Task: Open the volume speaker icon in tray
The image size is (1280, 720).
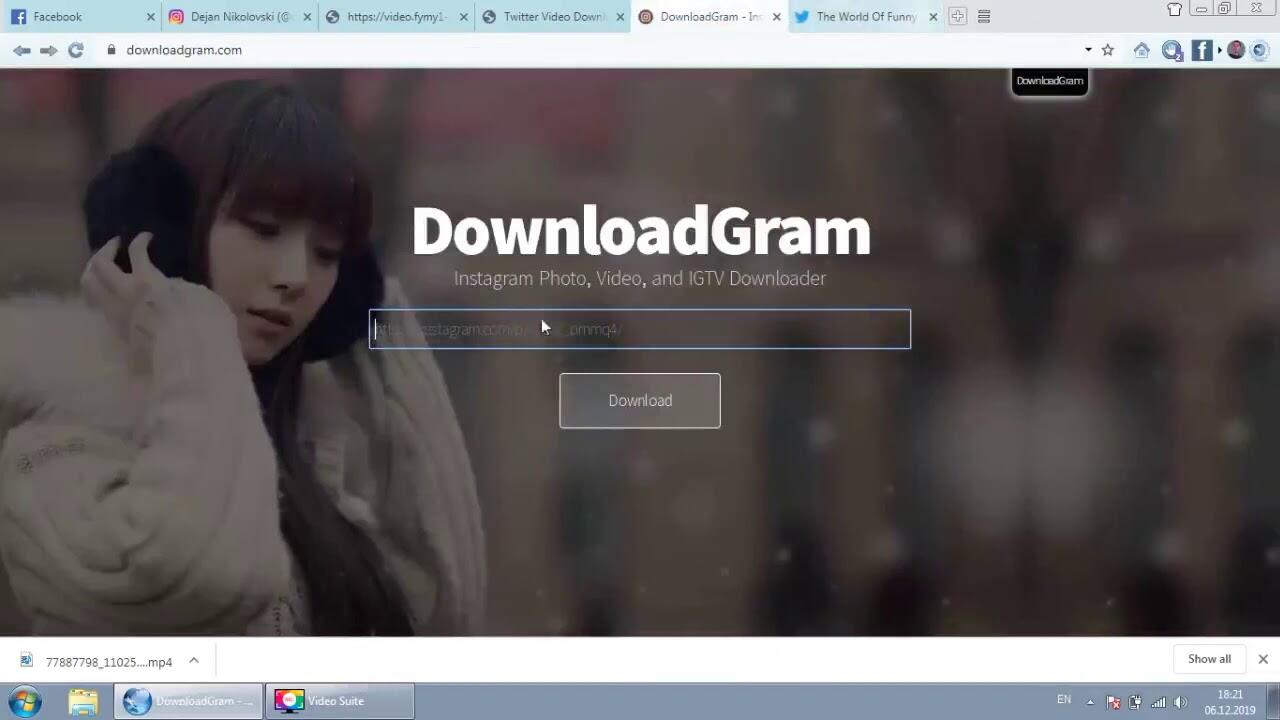Action: tap(1180, 701)
